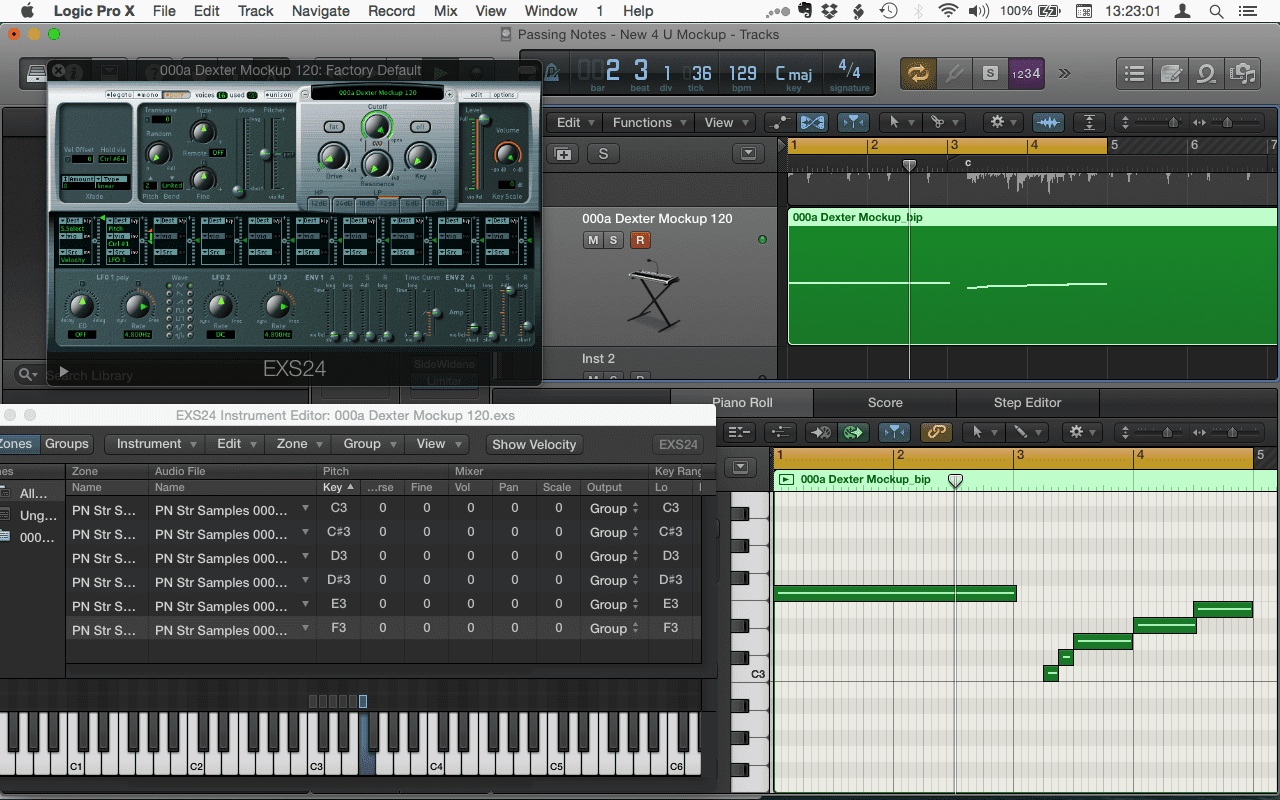Toggle MIDI In button in Piano Roll
Viewport: 1280px width, 800px height.
click(x=821, y=432)
